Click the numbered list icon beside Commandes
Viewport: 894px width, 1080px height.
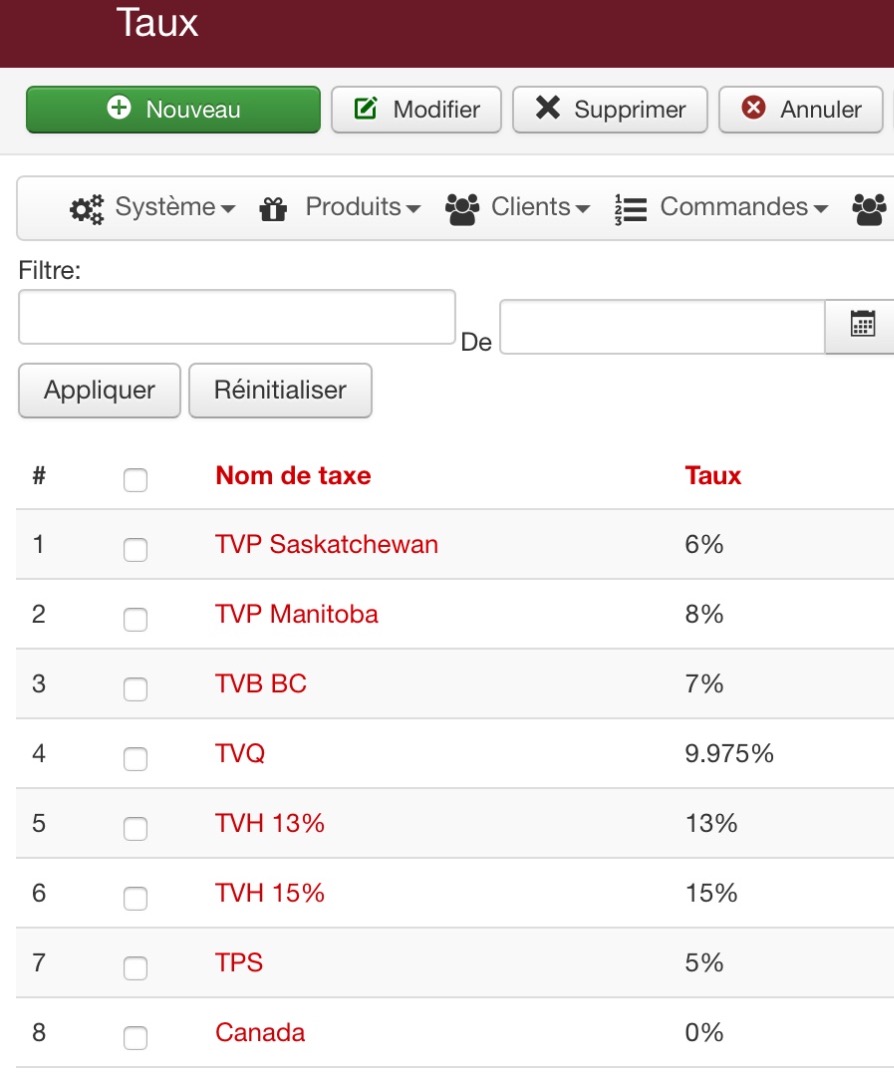coord(631,209)
